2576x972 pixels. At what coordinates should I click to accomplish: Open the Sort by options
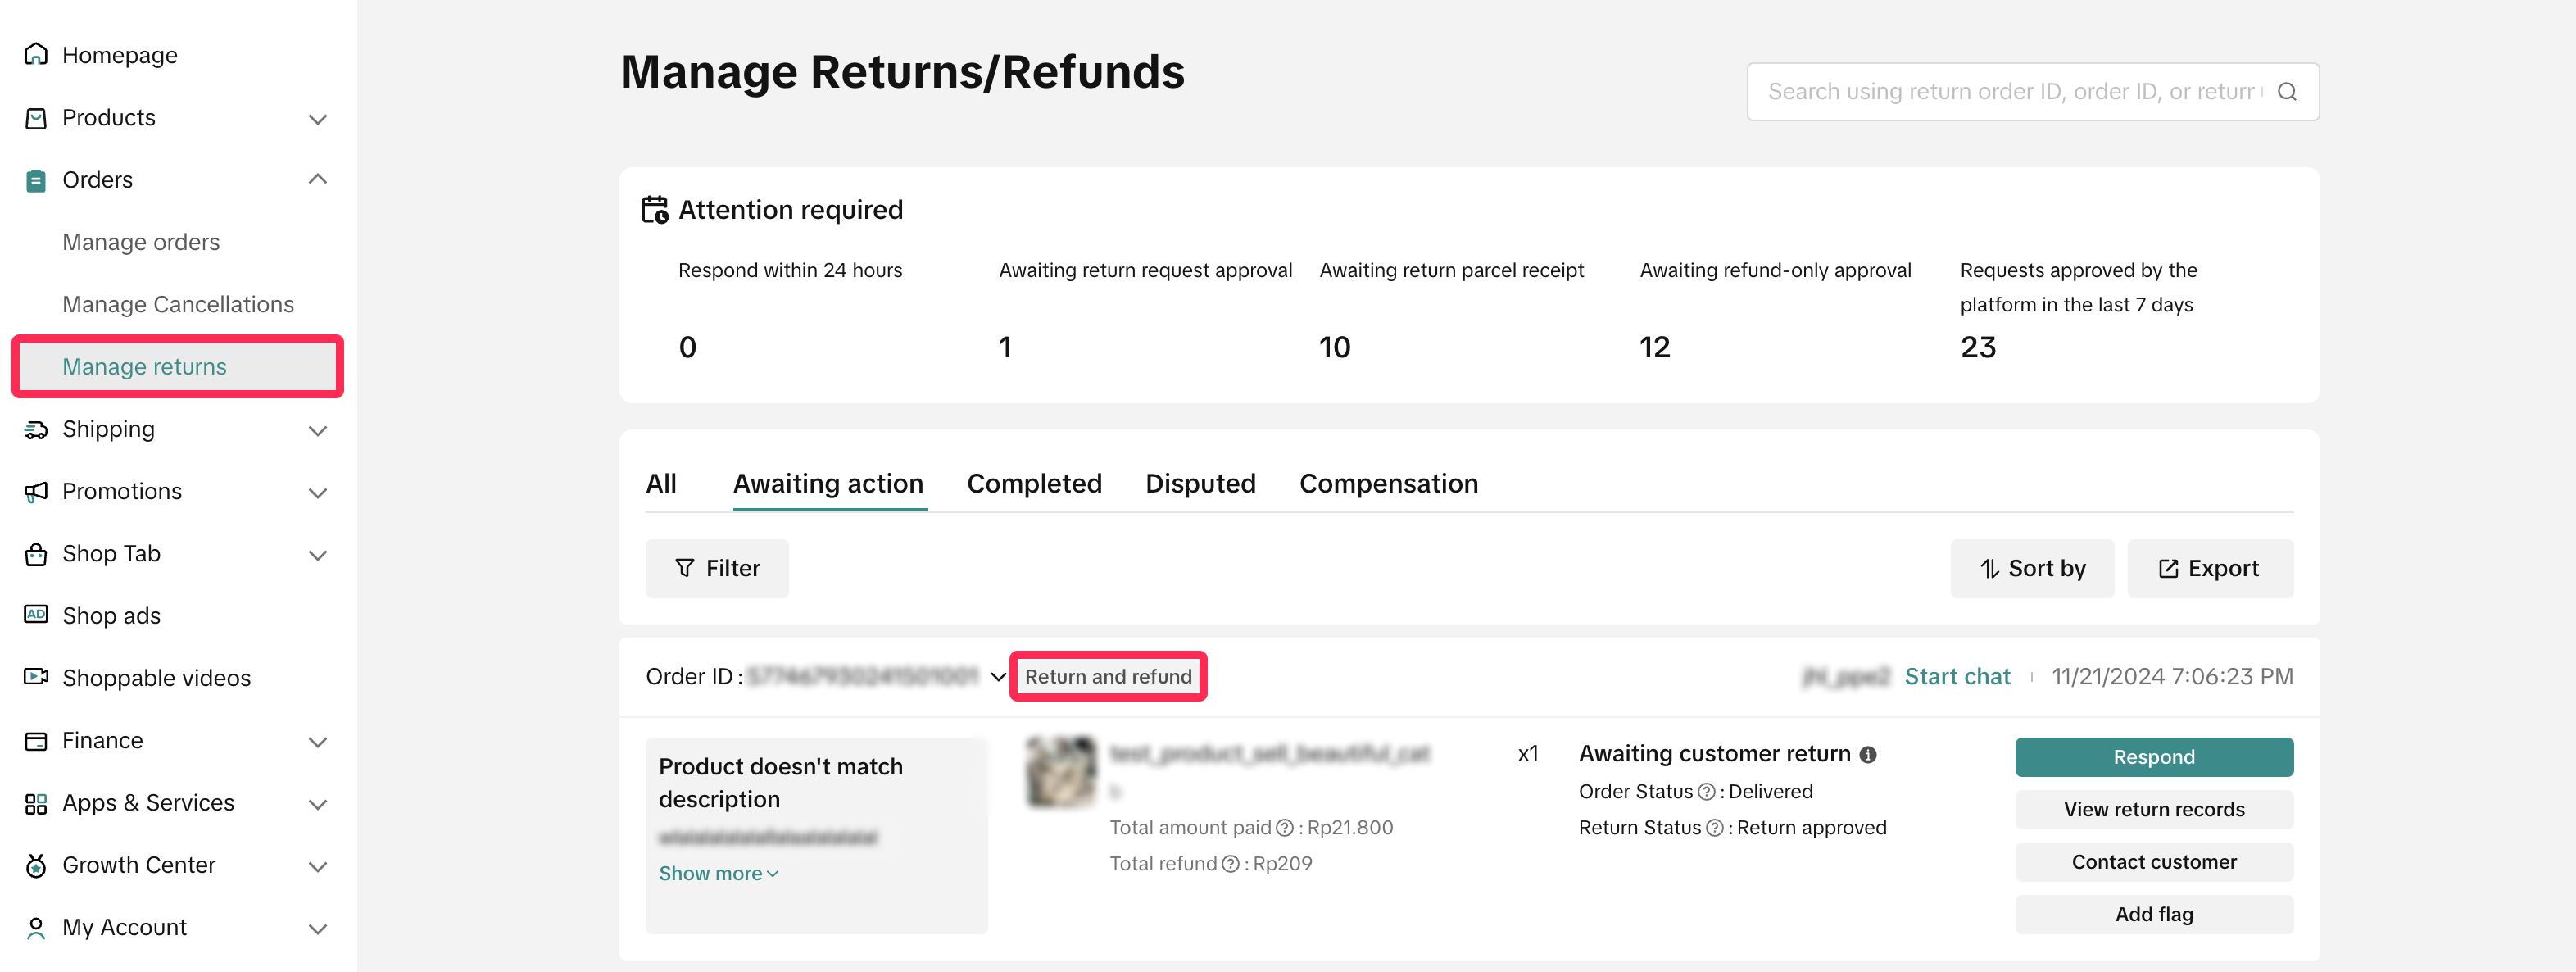pyautogui.click(x=2031, y=569)
